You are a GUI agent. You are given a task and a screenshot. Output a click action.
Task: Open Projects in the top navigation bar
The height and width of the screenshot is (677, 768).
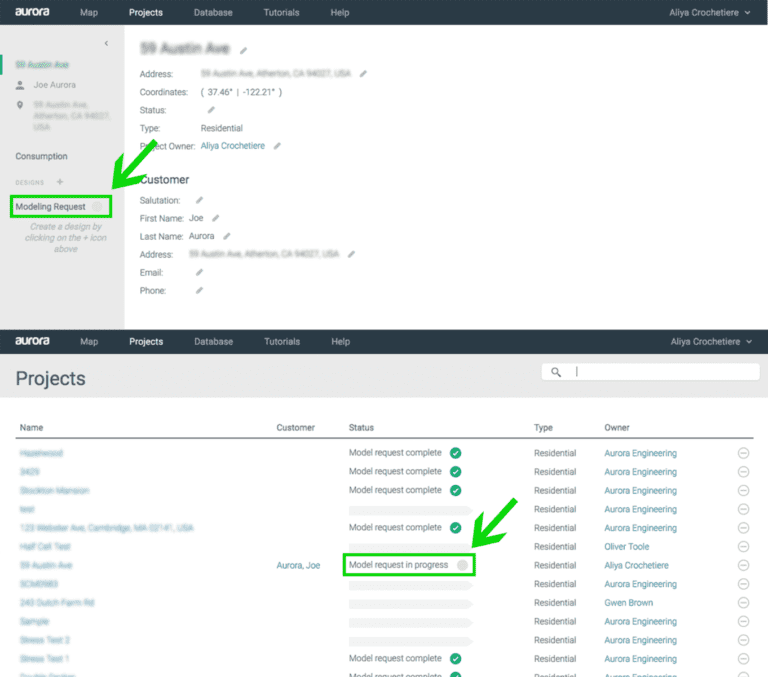point(145,13)
